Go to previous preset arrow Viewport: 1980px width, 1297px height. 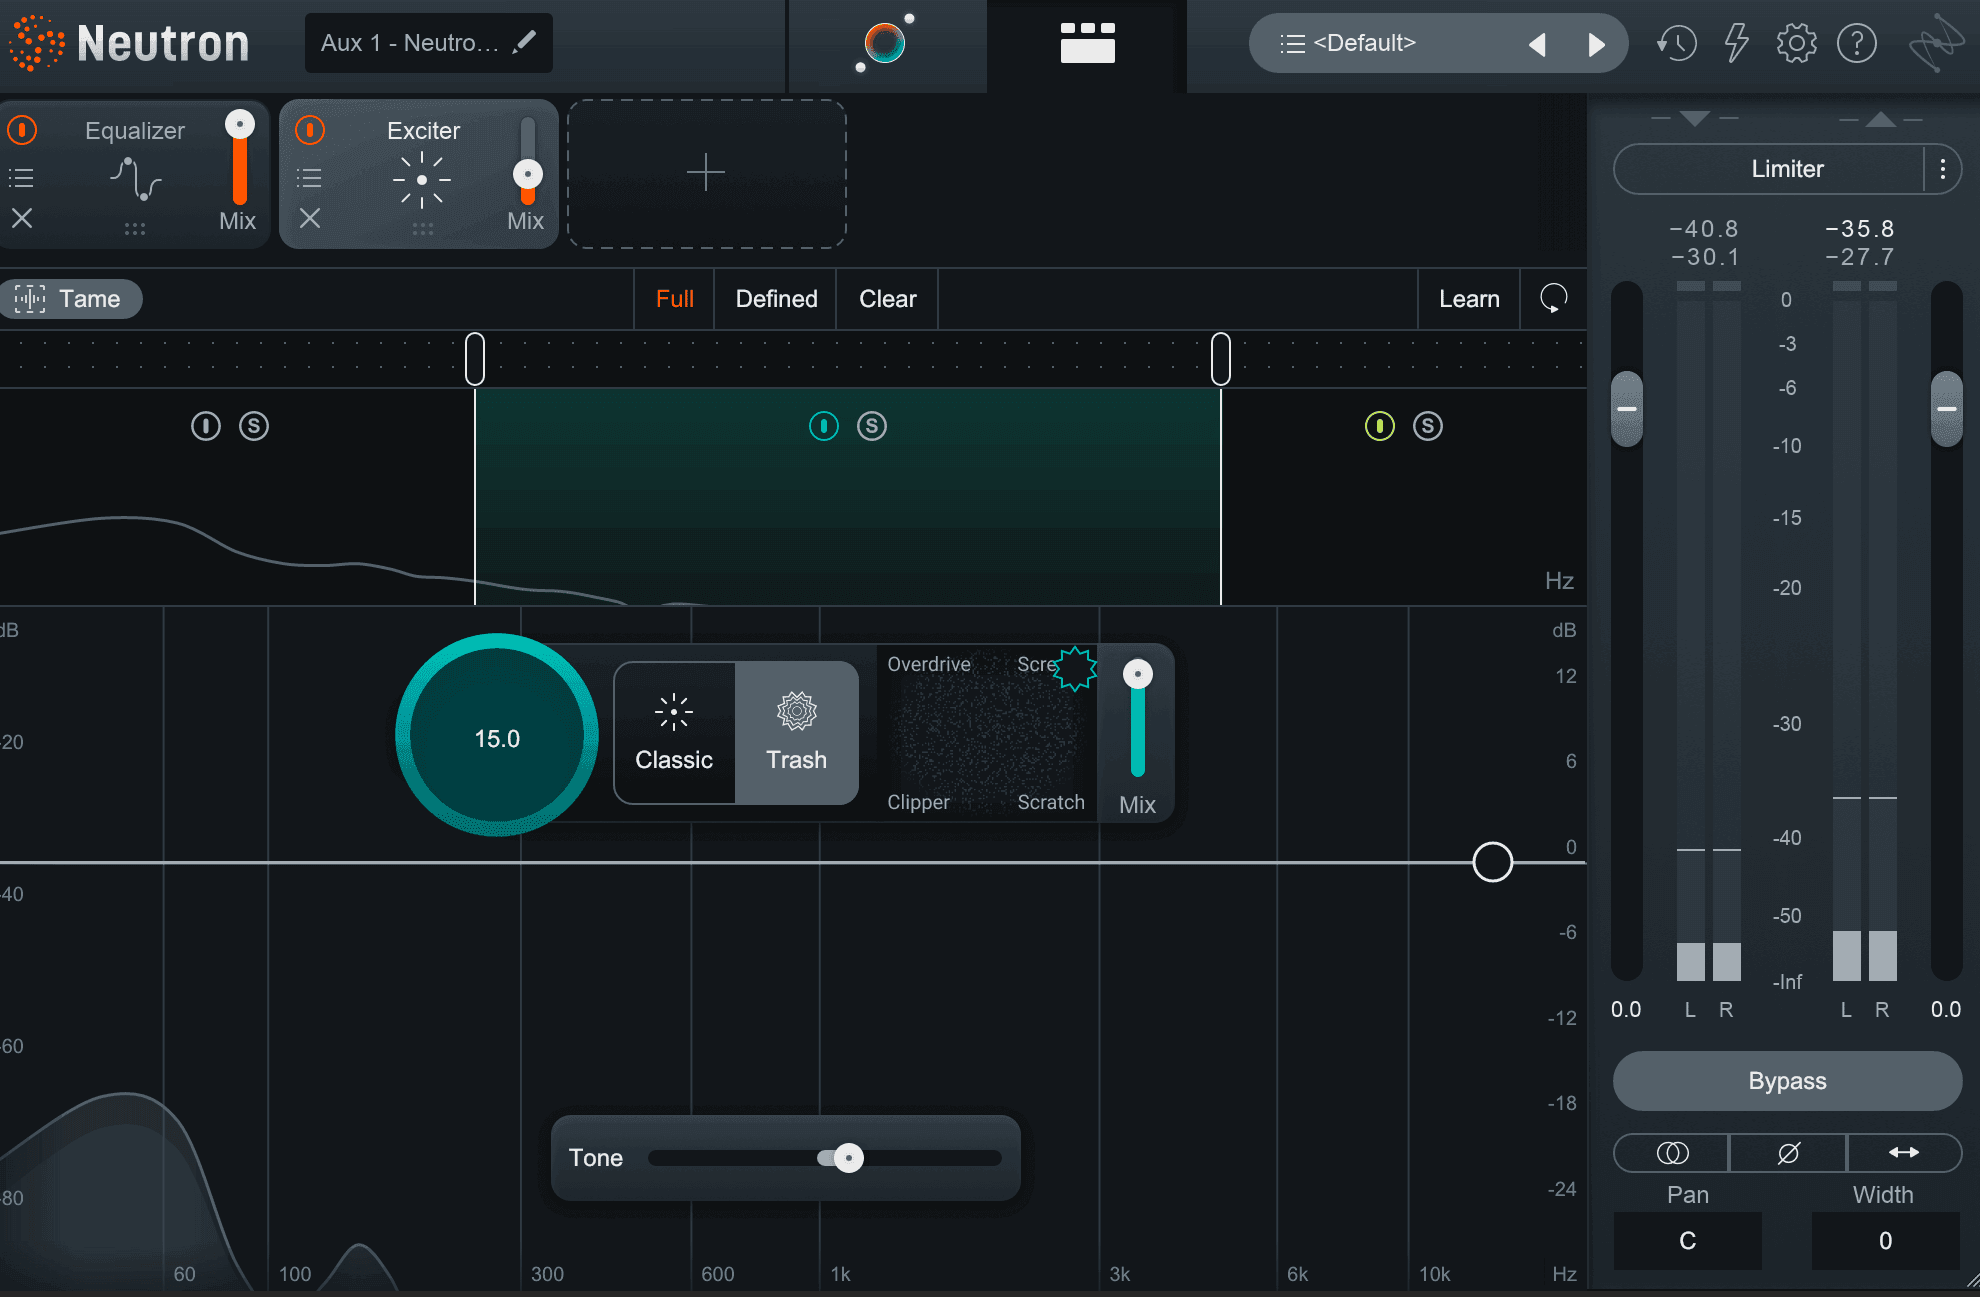pos(1538,44)
